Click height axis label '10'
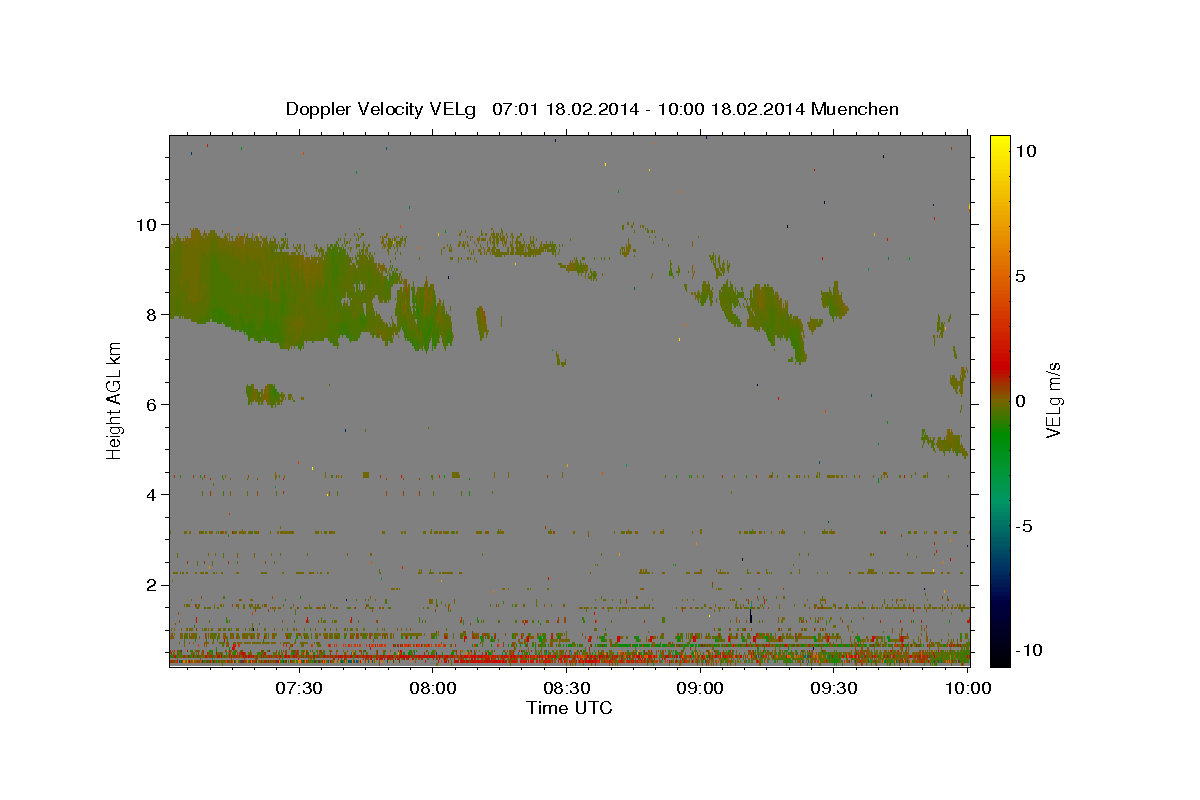The width and height of the screenshot is (1200, 800). 148,224
